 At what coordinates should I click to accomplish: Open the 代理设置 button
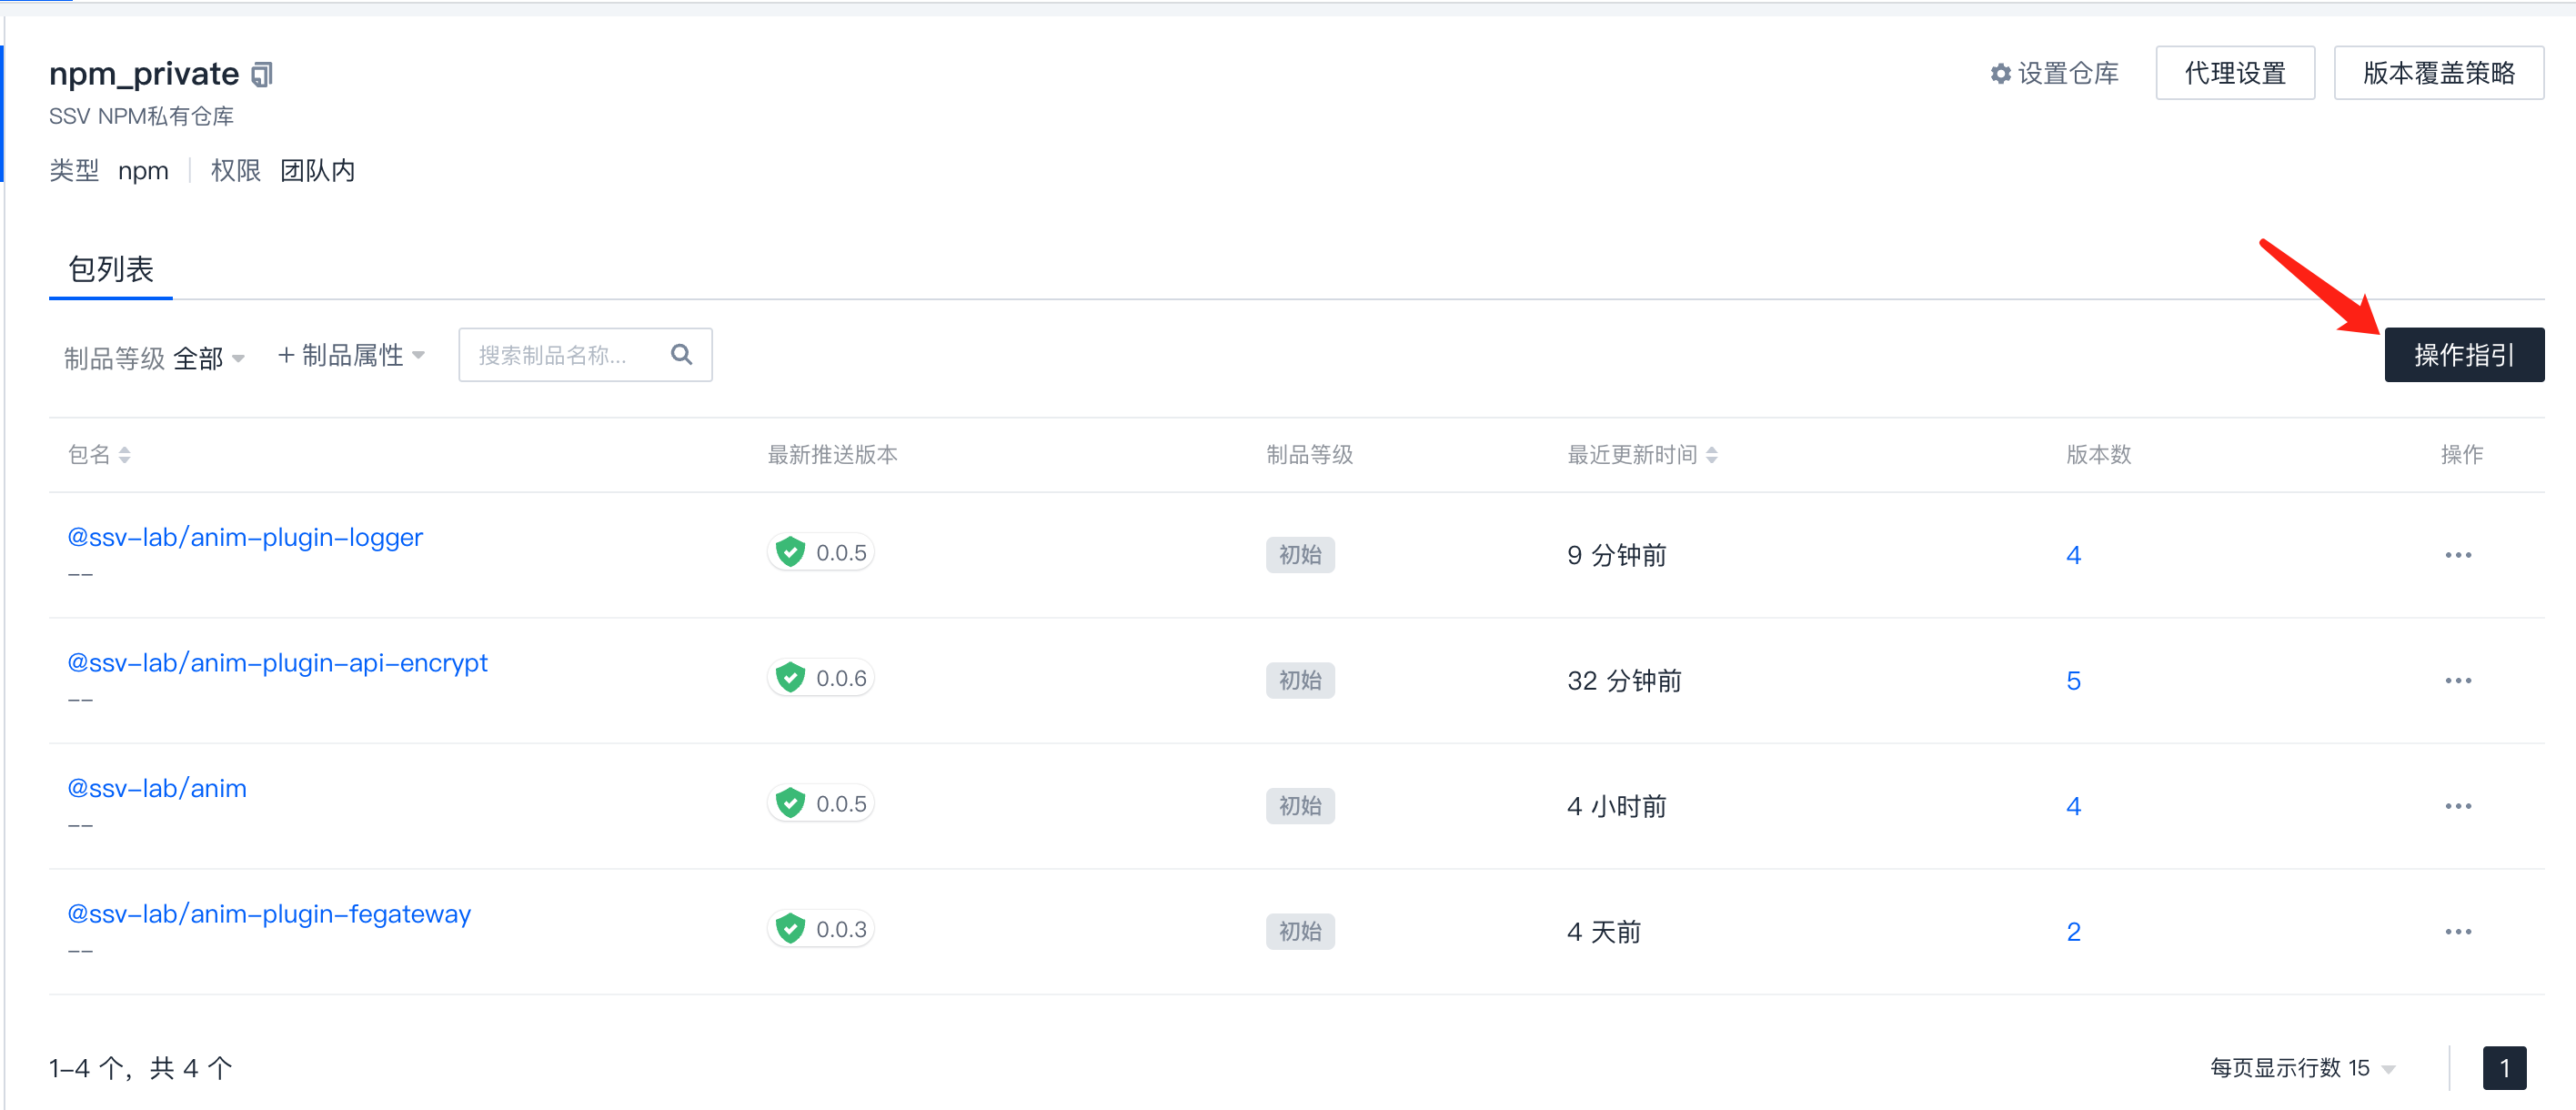(x=2234, y=73)
